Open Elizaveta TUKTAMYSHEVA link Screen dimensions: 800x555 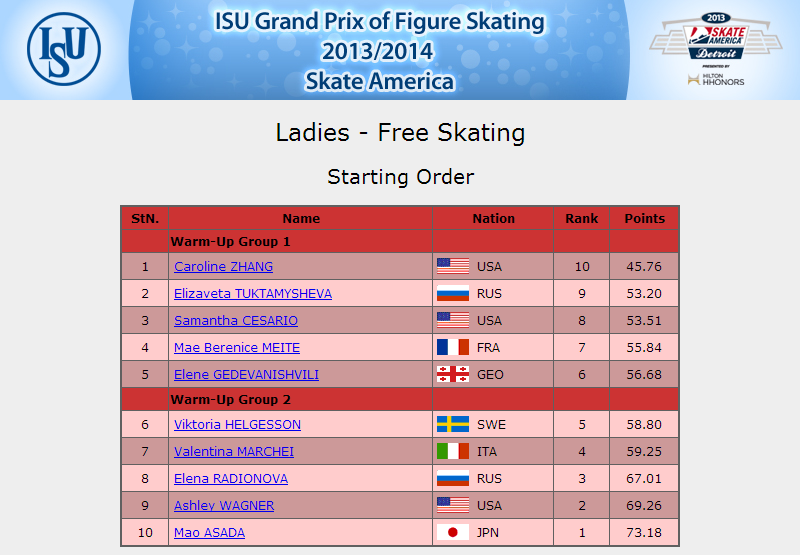(253, 294)
